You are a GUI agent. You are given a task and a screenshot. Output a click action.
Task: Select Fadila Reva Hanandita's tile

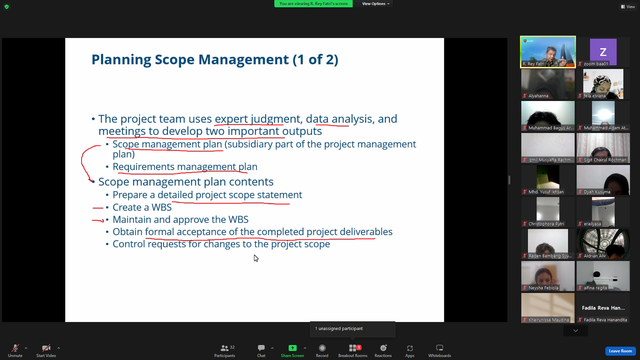603,308
